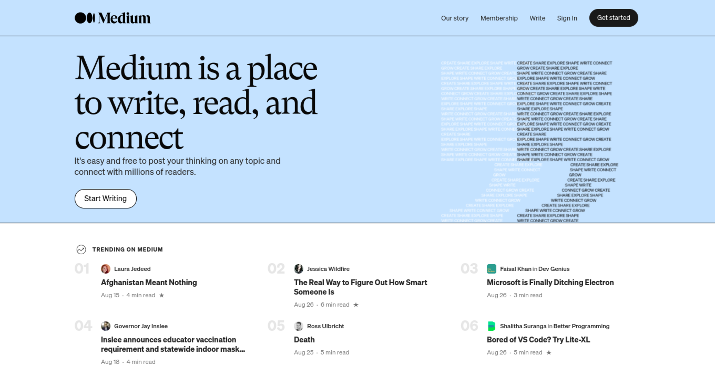Click the Get started button
This screenshot has width=715, height=366.
tap(613, 18)
